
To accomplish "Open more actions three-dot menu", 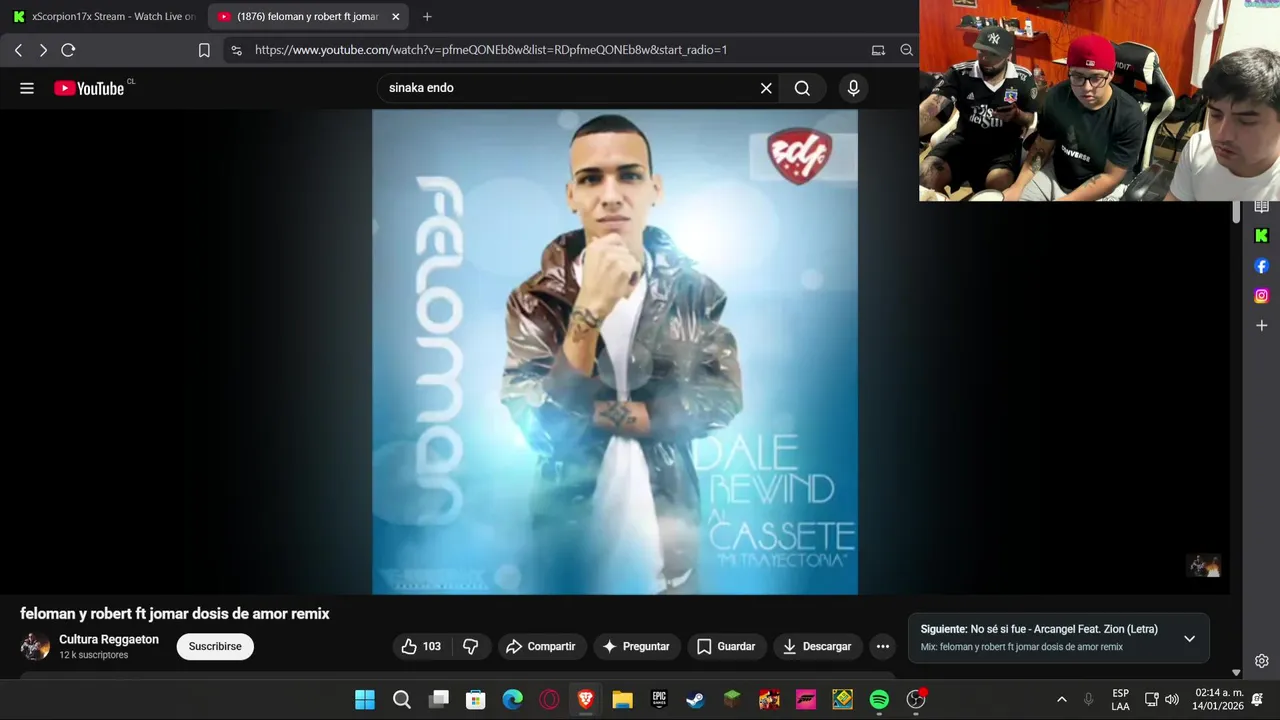I will click(x=882, y=647).
